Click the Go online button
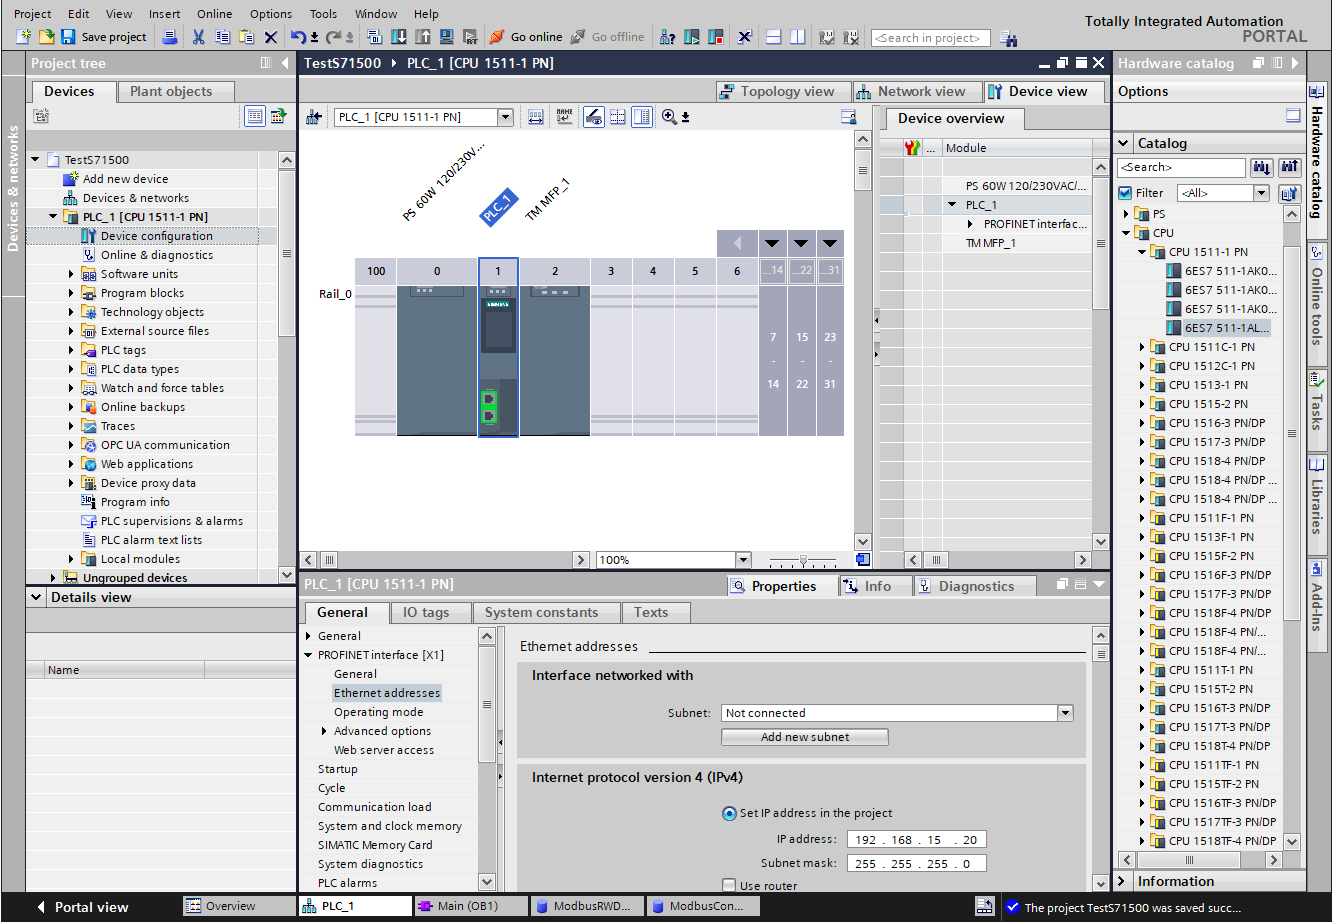 pos(526,37)
